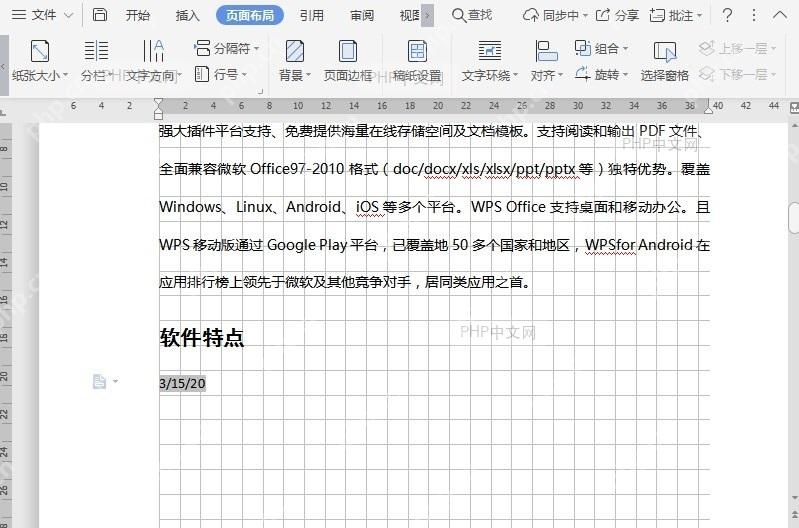Open the 视图 tab
This screenshot has width=799, height=528.
tap(410, 16)
